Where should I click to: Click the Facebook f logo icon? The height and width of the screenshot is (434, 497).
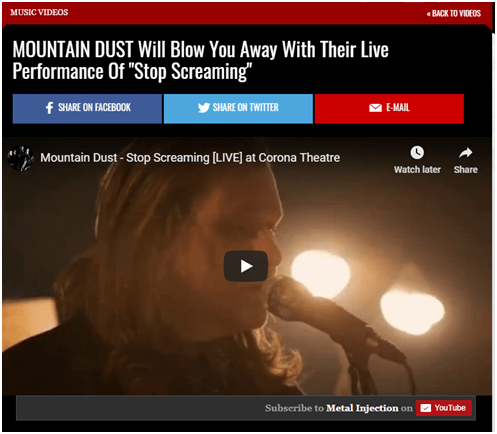pos(49,108)
